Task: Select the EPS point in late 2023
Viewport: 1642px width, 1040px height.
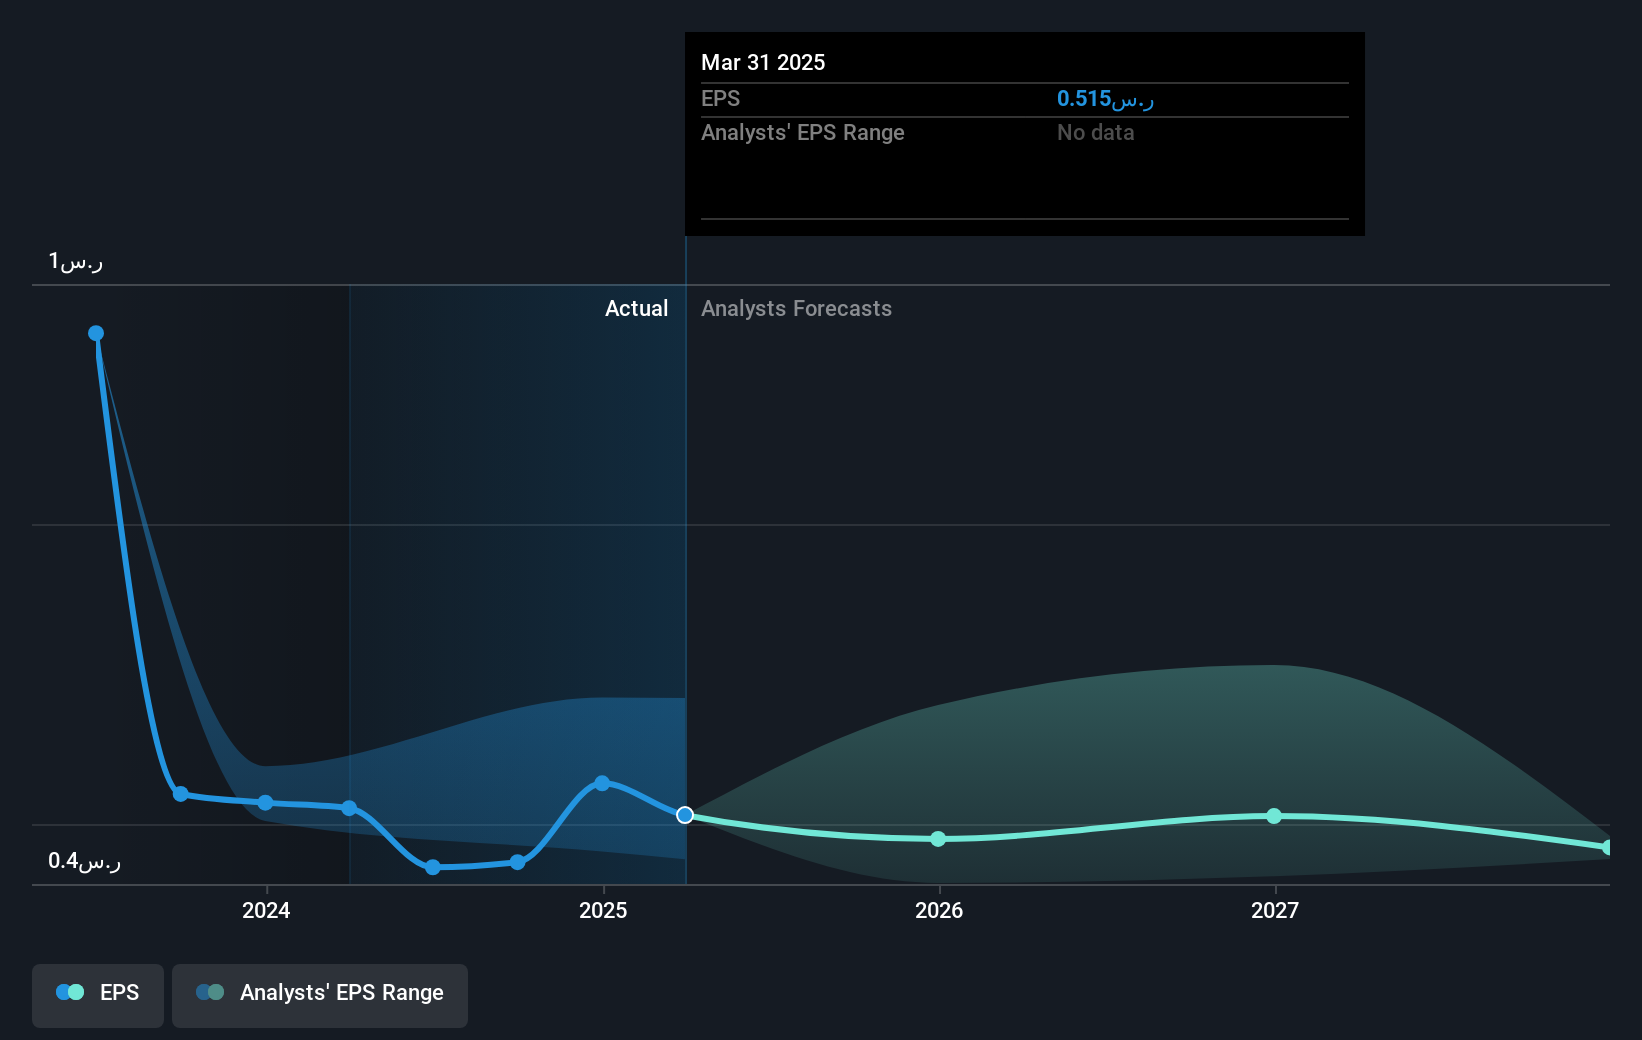Action: pos(181,794)
